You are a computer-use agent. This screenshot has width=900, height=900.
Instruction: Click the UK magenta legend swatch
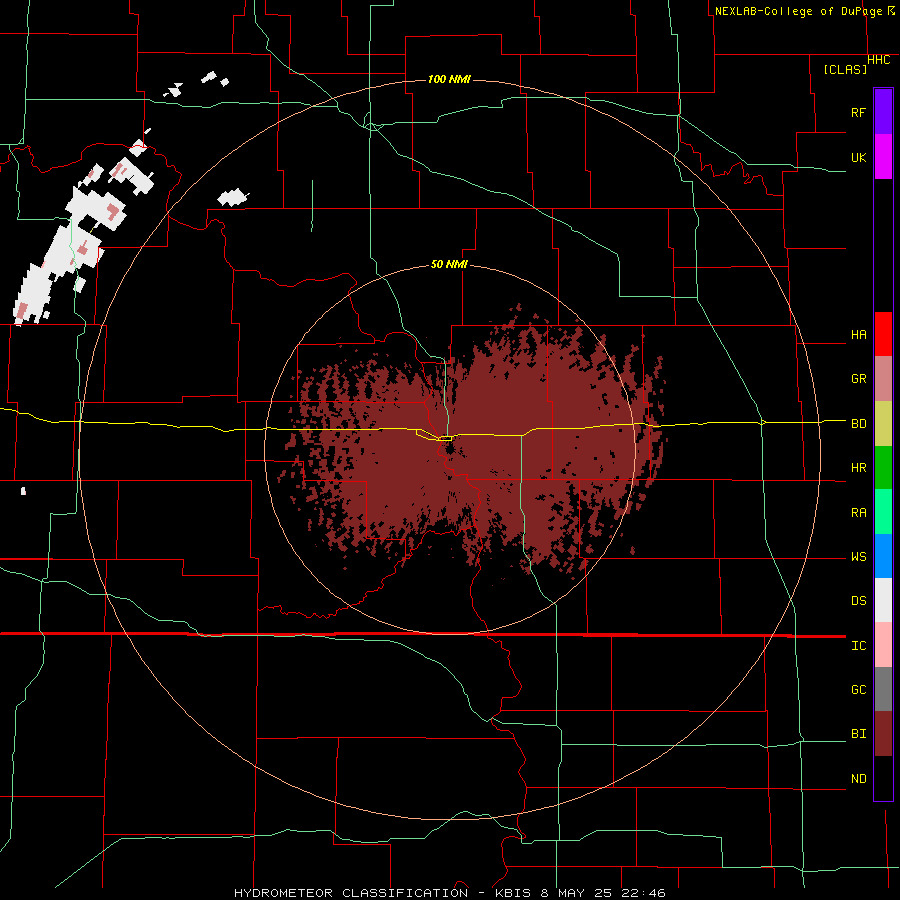pos(883,157)
